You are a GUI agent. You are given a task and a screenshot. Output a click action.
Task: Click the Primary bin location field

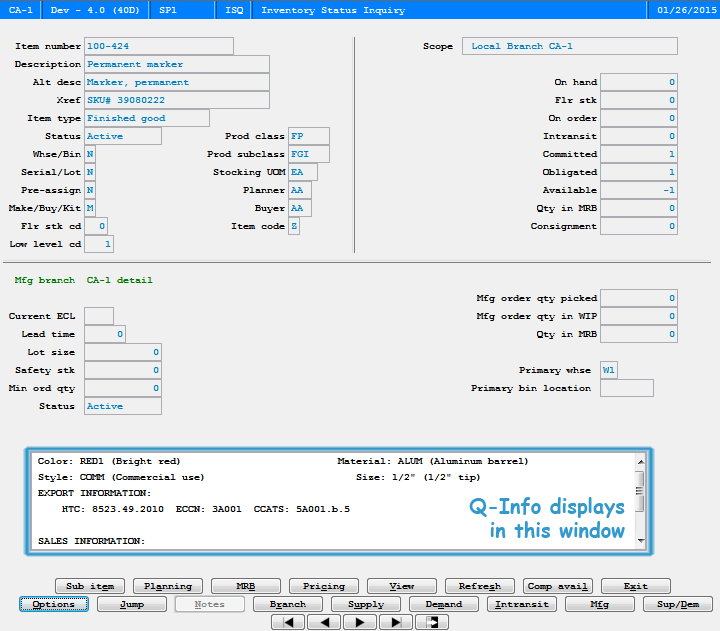point(627,388)
